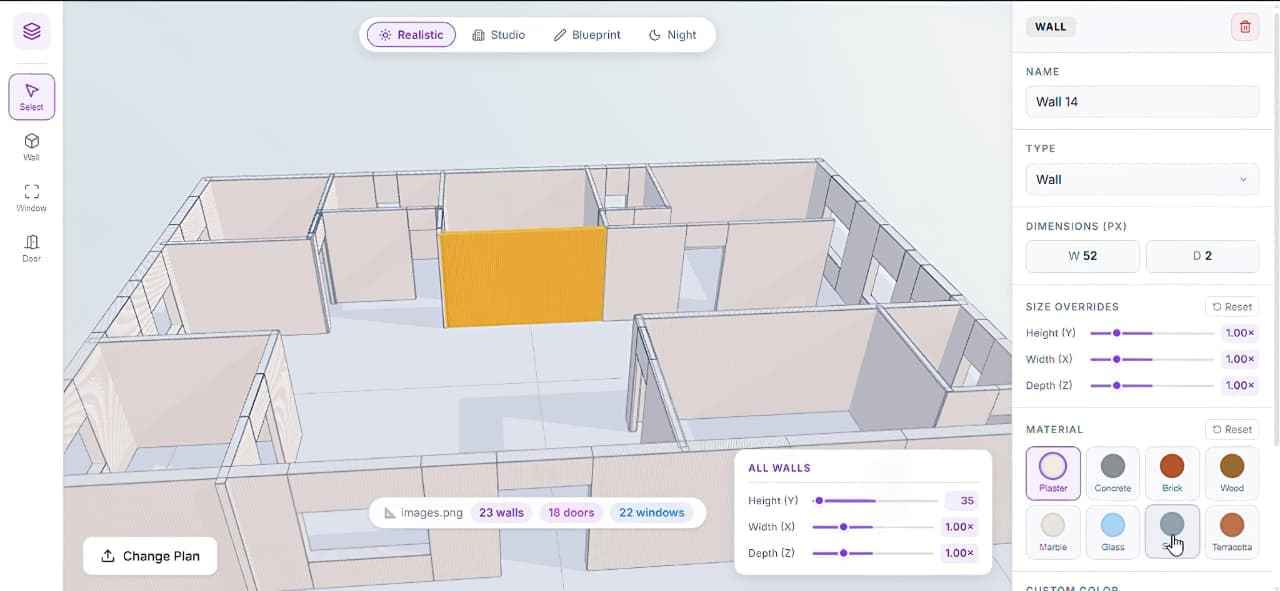Click the Wall 14 name input field
This screenshot has height=591, width=1280.
[x=1142, y=101]
